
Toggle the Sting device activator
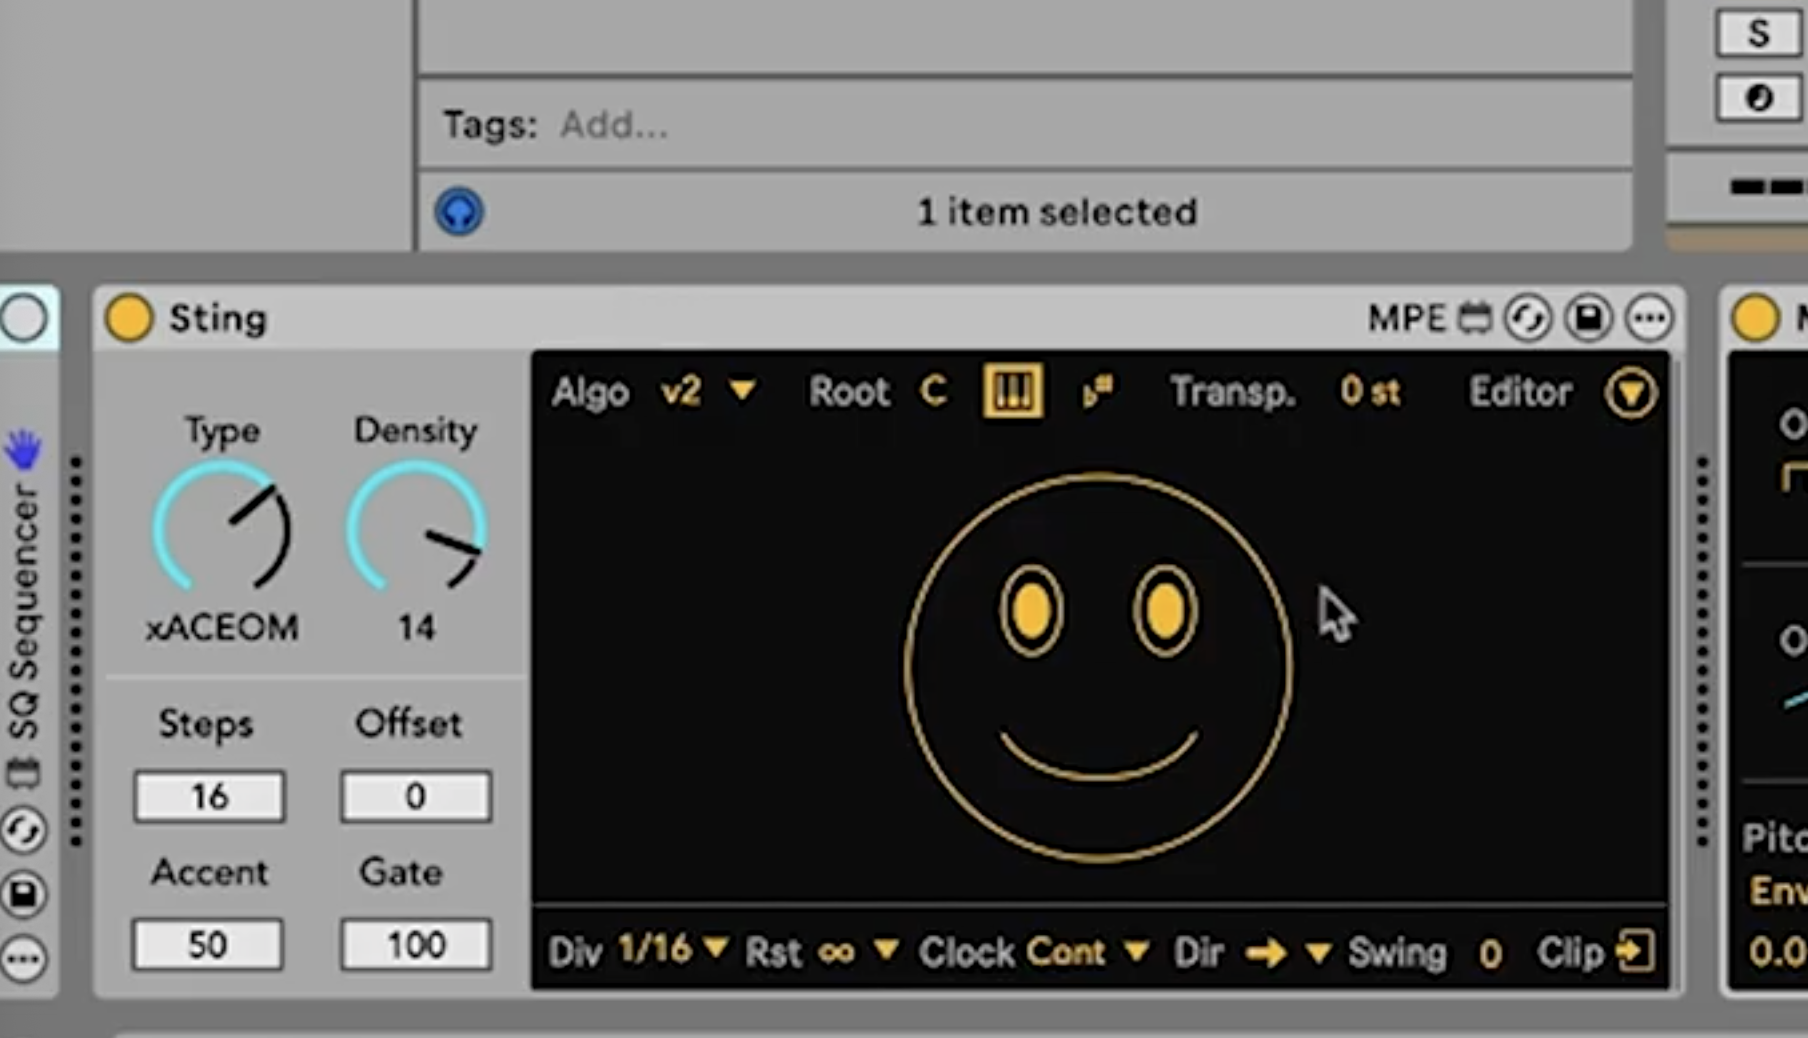tap(129, 318)
